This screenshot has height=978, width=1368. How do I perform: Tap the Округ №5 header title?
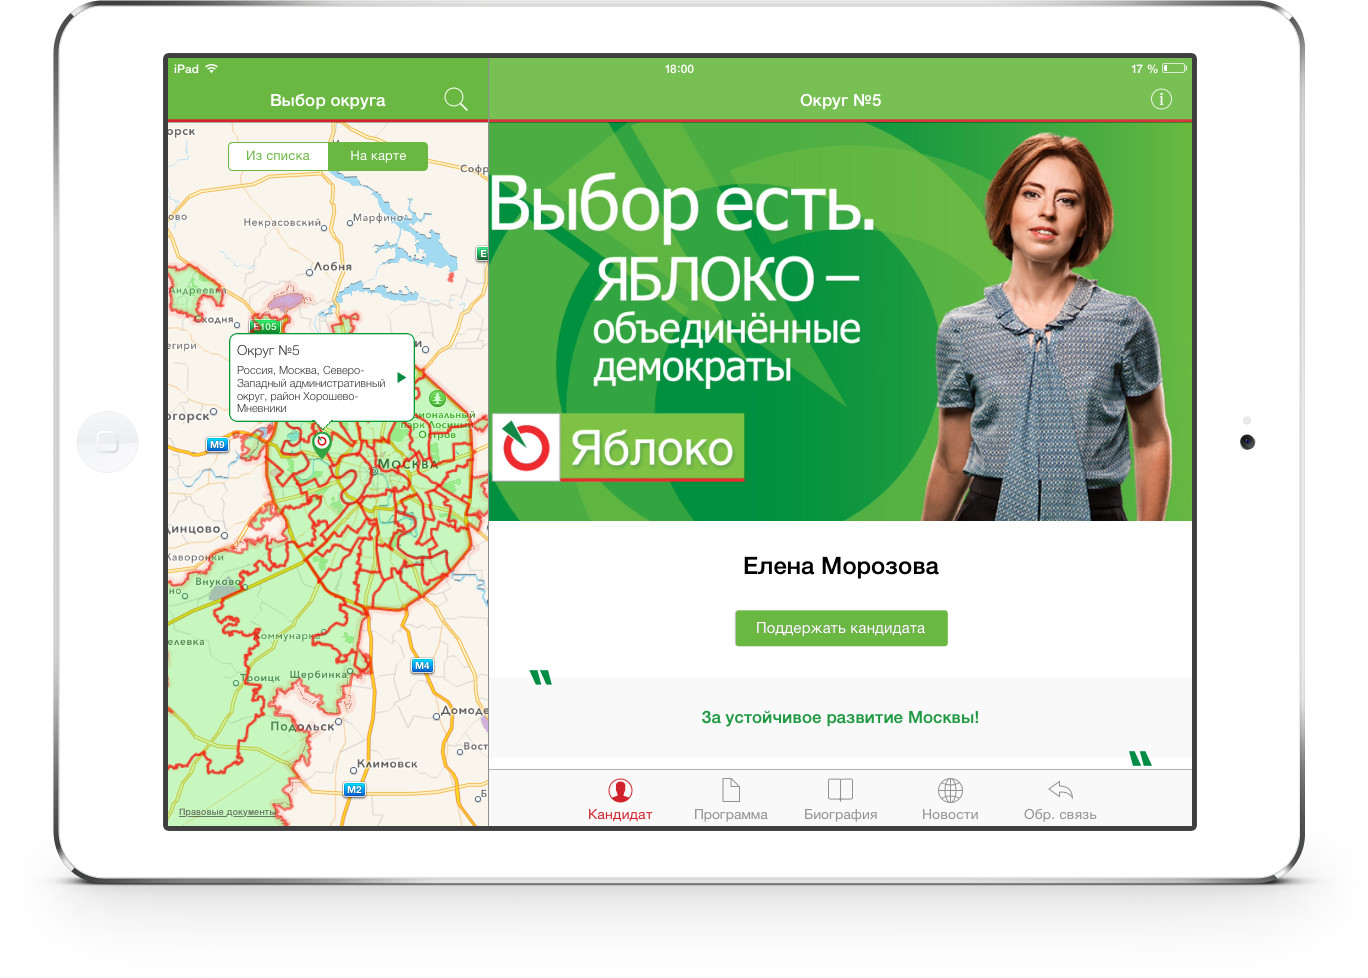coord(840,100)
